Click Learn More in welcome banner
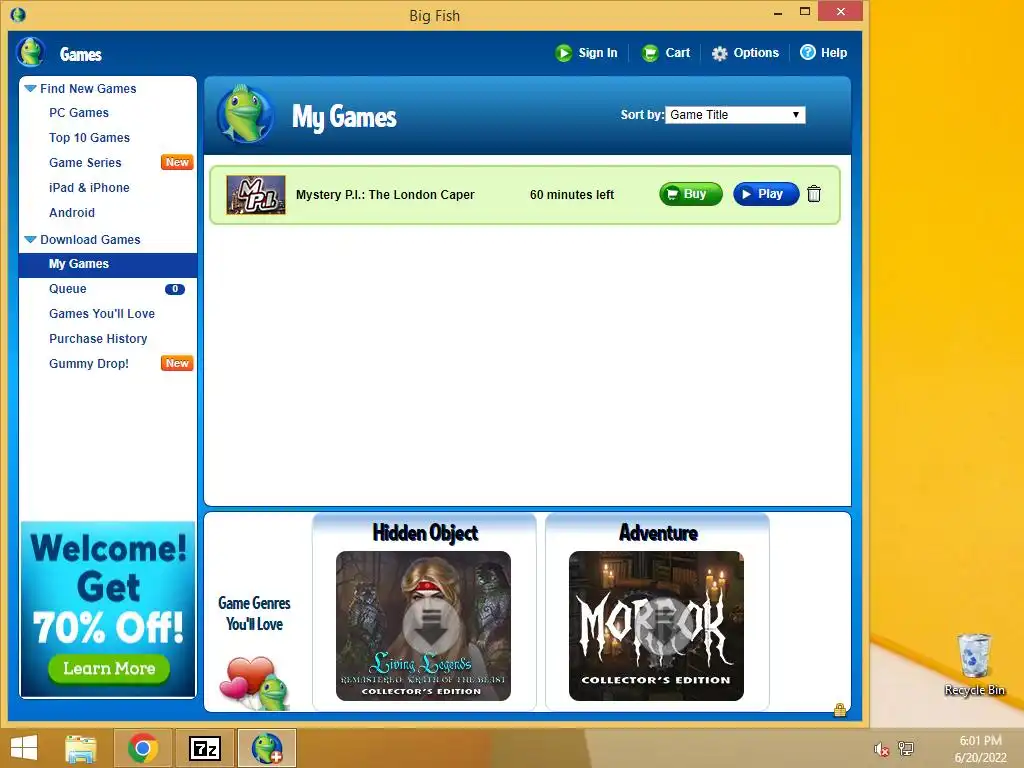Image resolution: width=1024 pixels, height=768 pixels. click(109, 668)
